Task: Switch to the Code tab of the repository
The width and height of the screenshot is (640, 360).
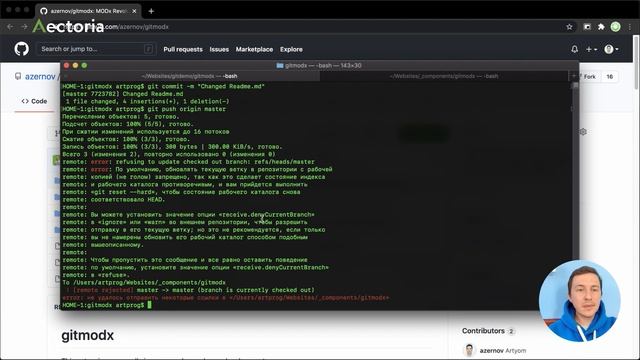Action: tap(34, 101)
